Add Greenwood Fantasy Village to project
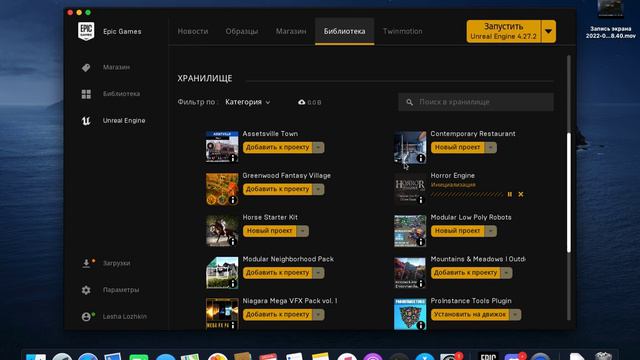The height and width of the screenshot is (360, 640). click(x=278, y=189)
